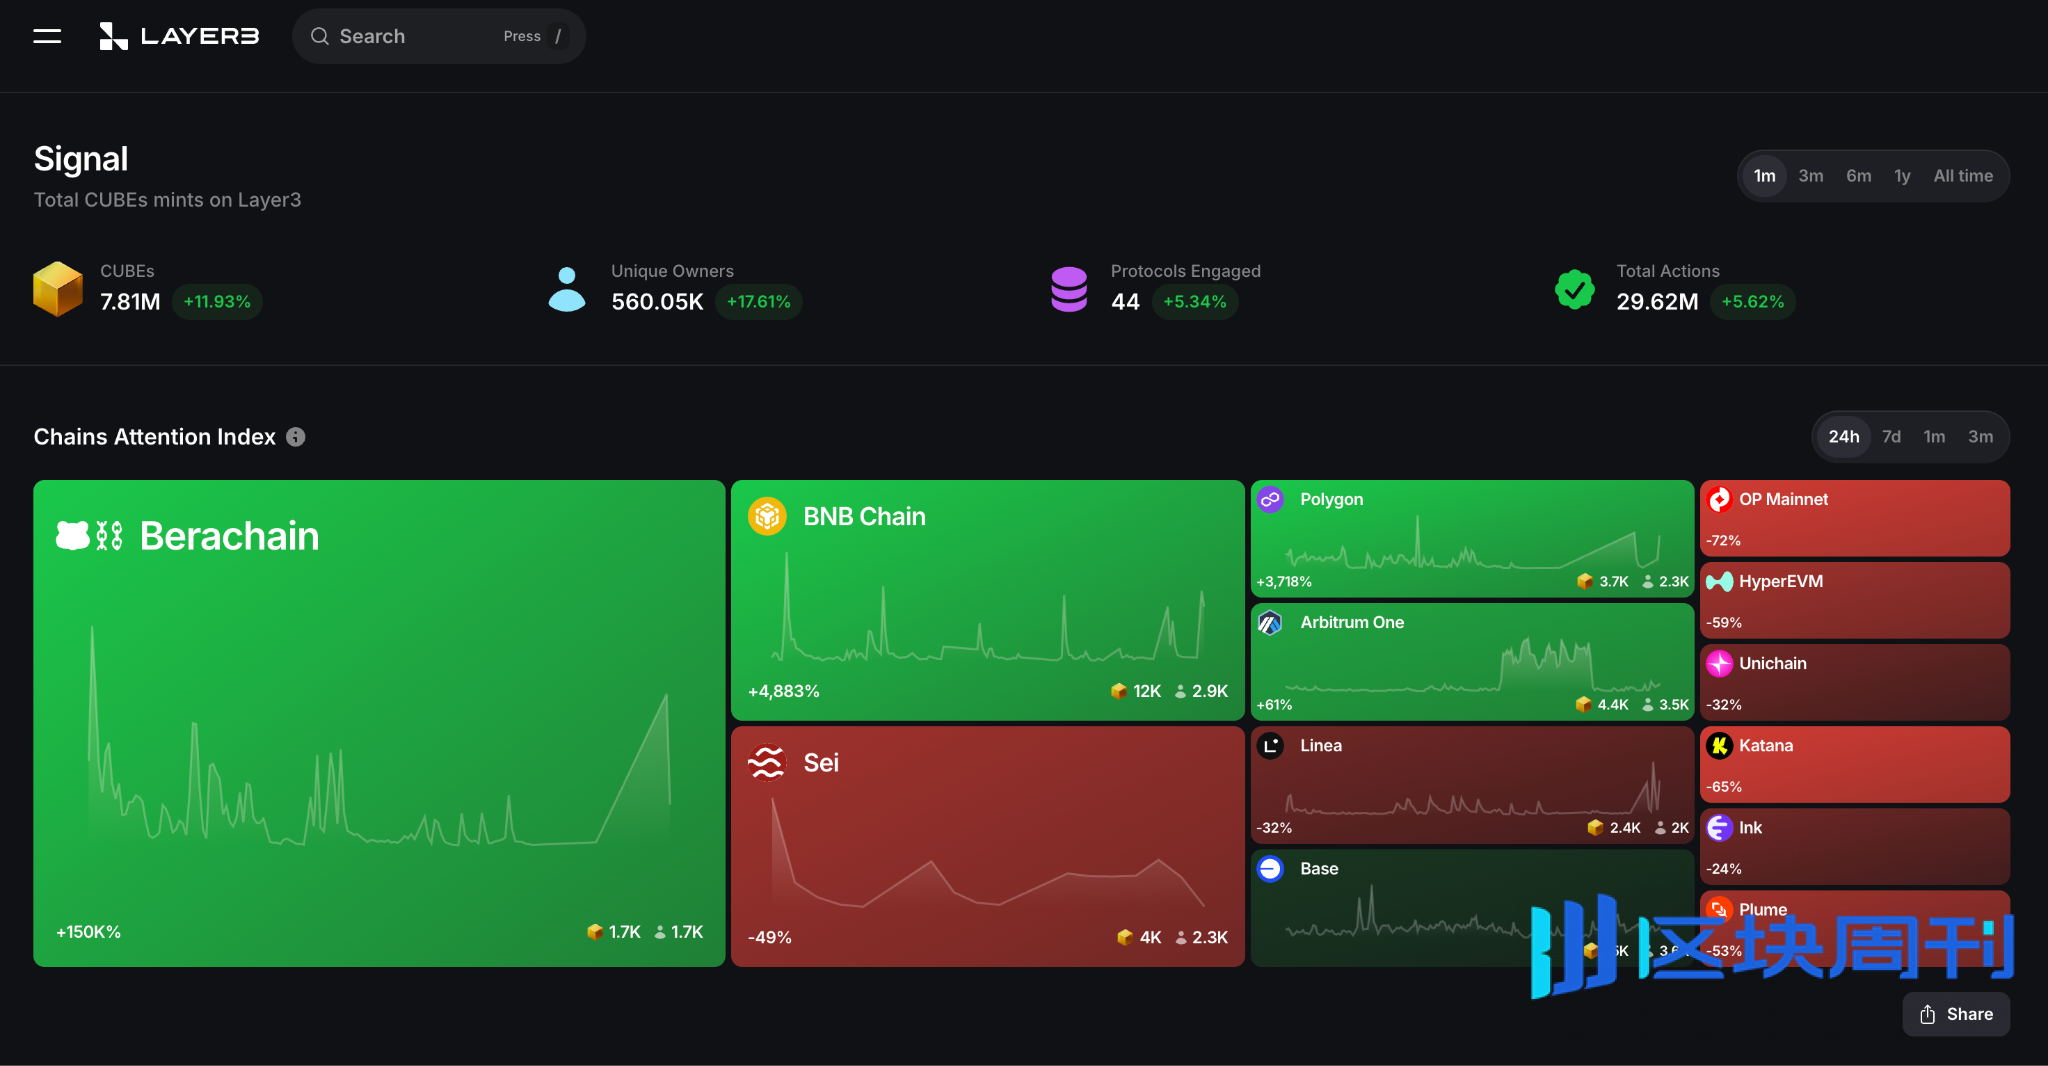The image size is (2048, 1066).
Task: Focus the Search field
Action: [x=438, y=36]
